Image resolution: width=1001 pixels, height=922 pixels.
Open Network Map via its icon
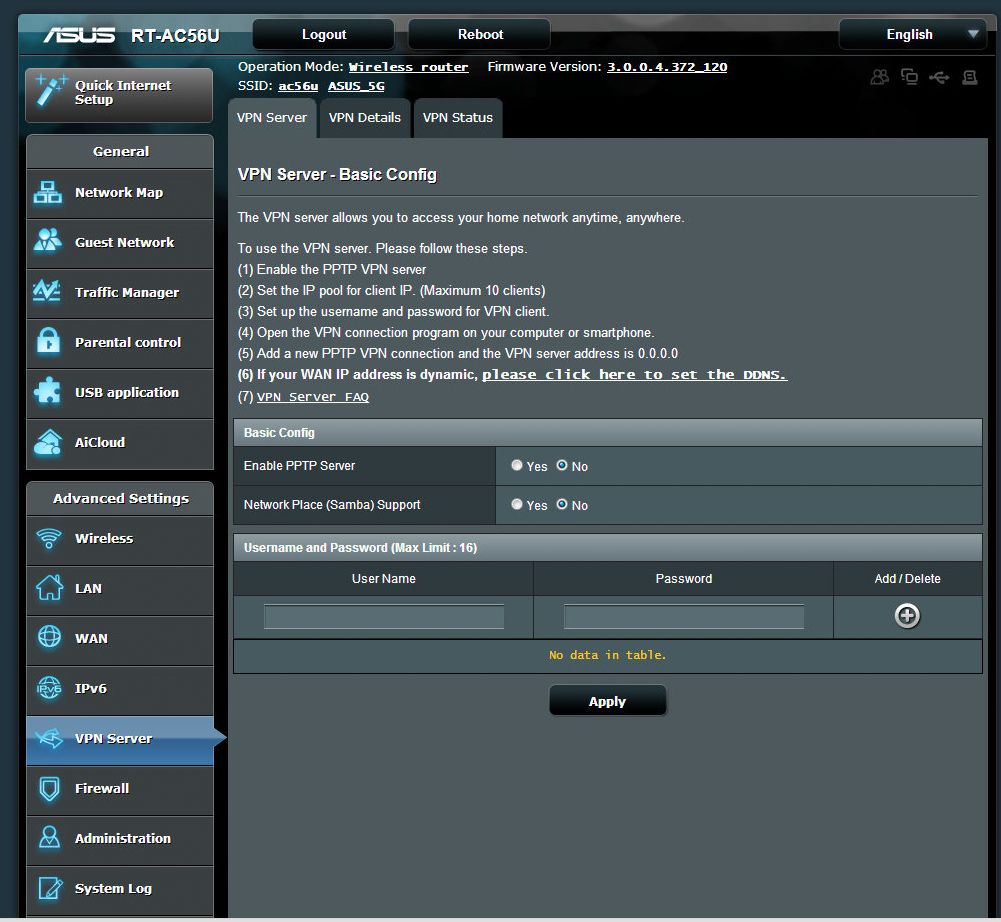(x=48, y=192)
